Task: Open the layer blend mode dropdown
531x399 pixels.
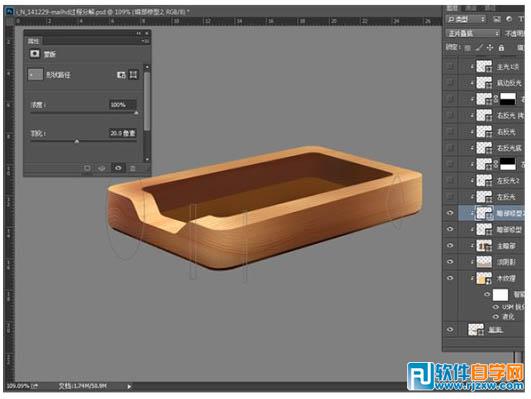Action: [473, 33]
